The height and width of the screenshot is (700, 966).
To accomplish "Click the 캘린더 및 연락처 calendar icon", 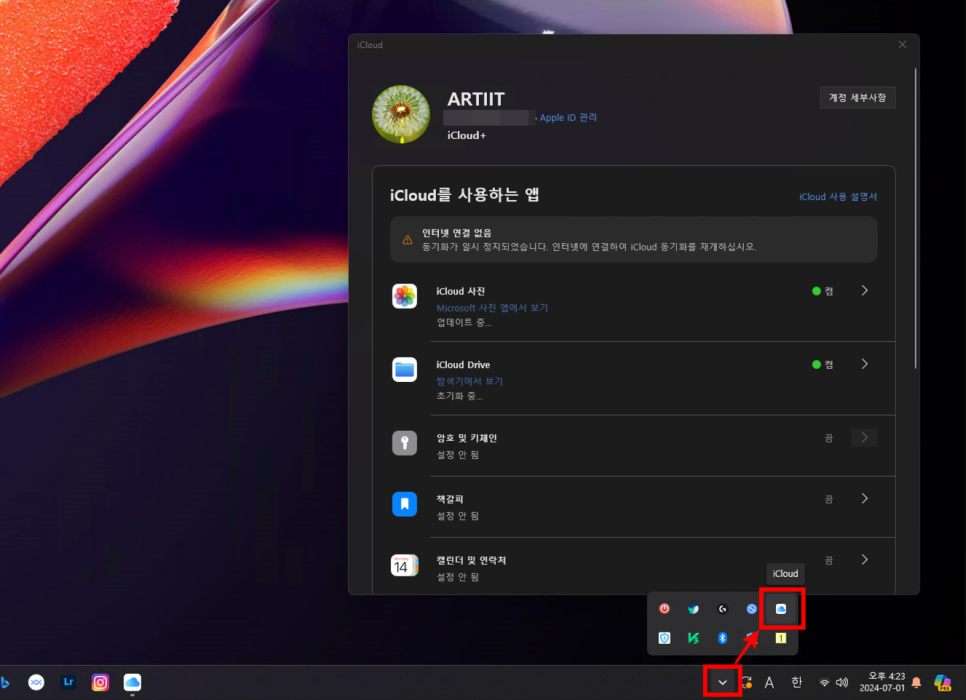I will click(404, 565).
